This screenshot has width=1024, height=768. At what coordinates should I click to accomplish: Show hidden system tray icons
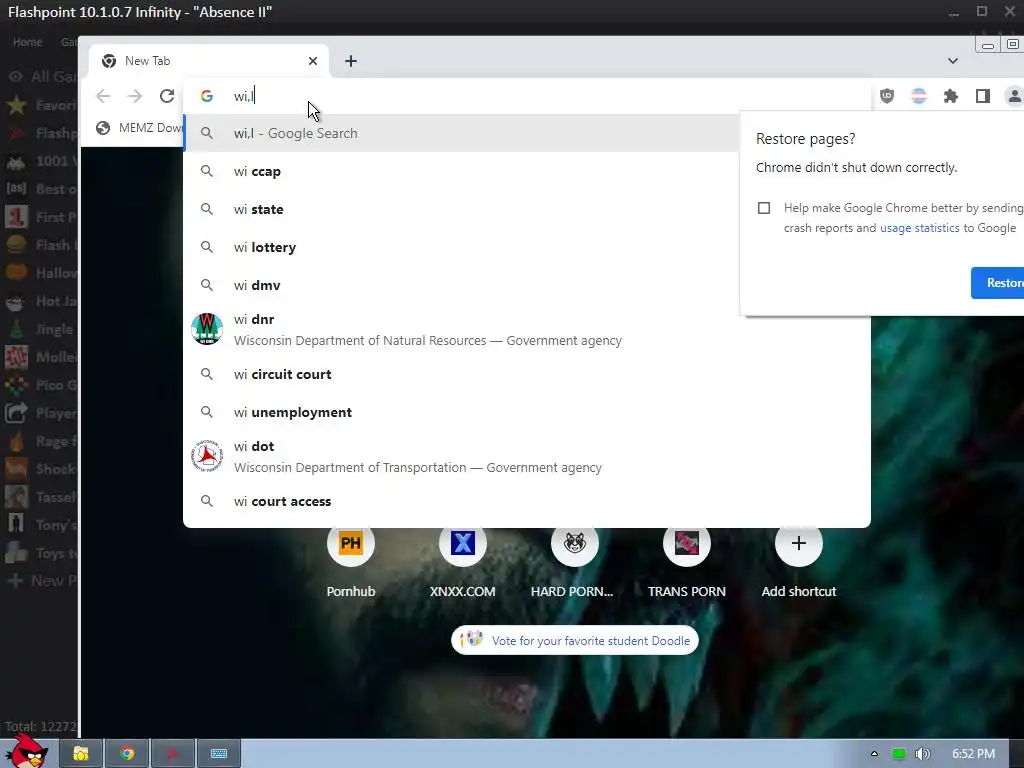click(x=874, y=754)
